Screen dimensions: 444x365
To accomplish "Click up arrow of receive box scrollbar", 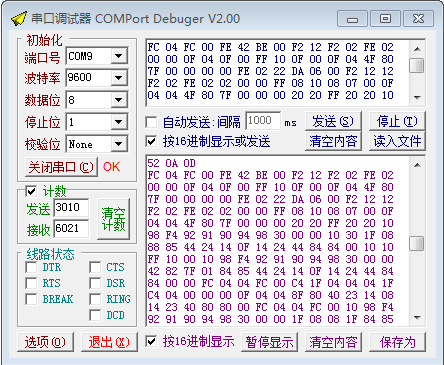I will tap(417, 165).
